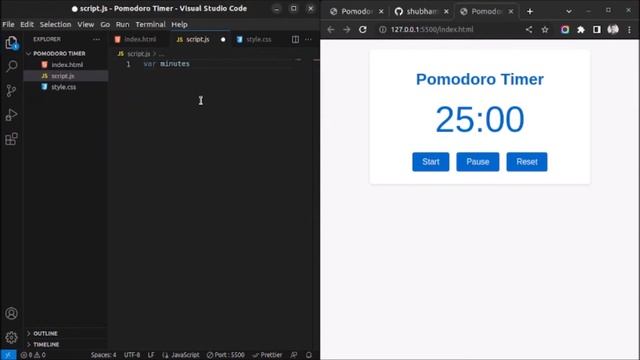640x360 pixels.
Task: Go forward in the browser
Action: (347, 29)
